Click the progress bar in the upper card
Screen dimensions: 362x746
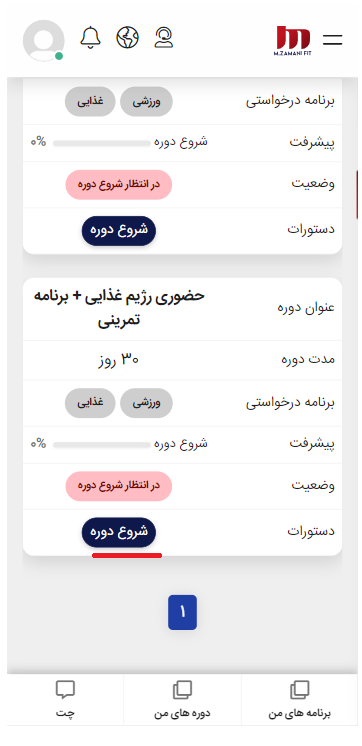pos(102,143)
